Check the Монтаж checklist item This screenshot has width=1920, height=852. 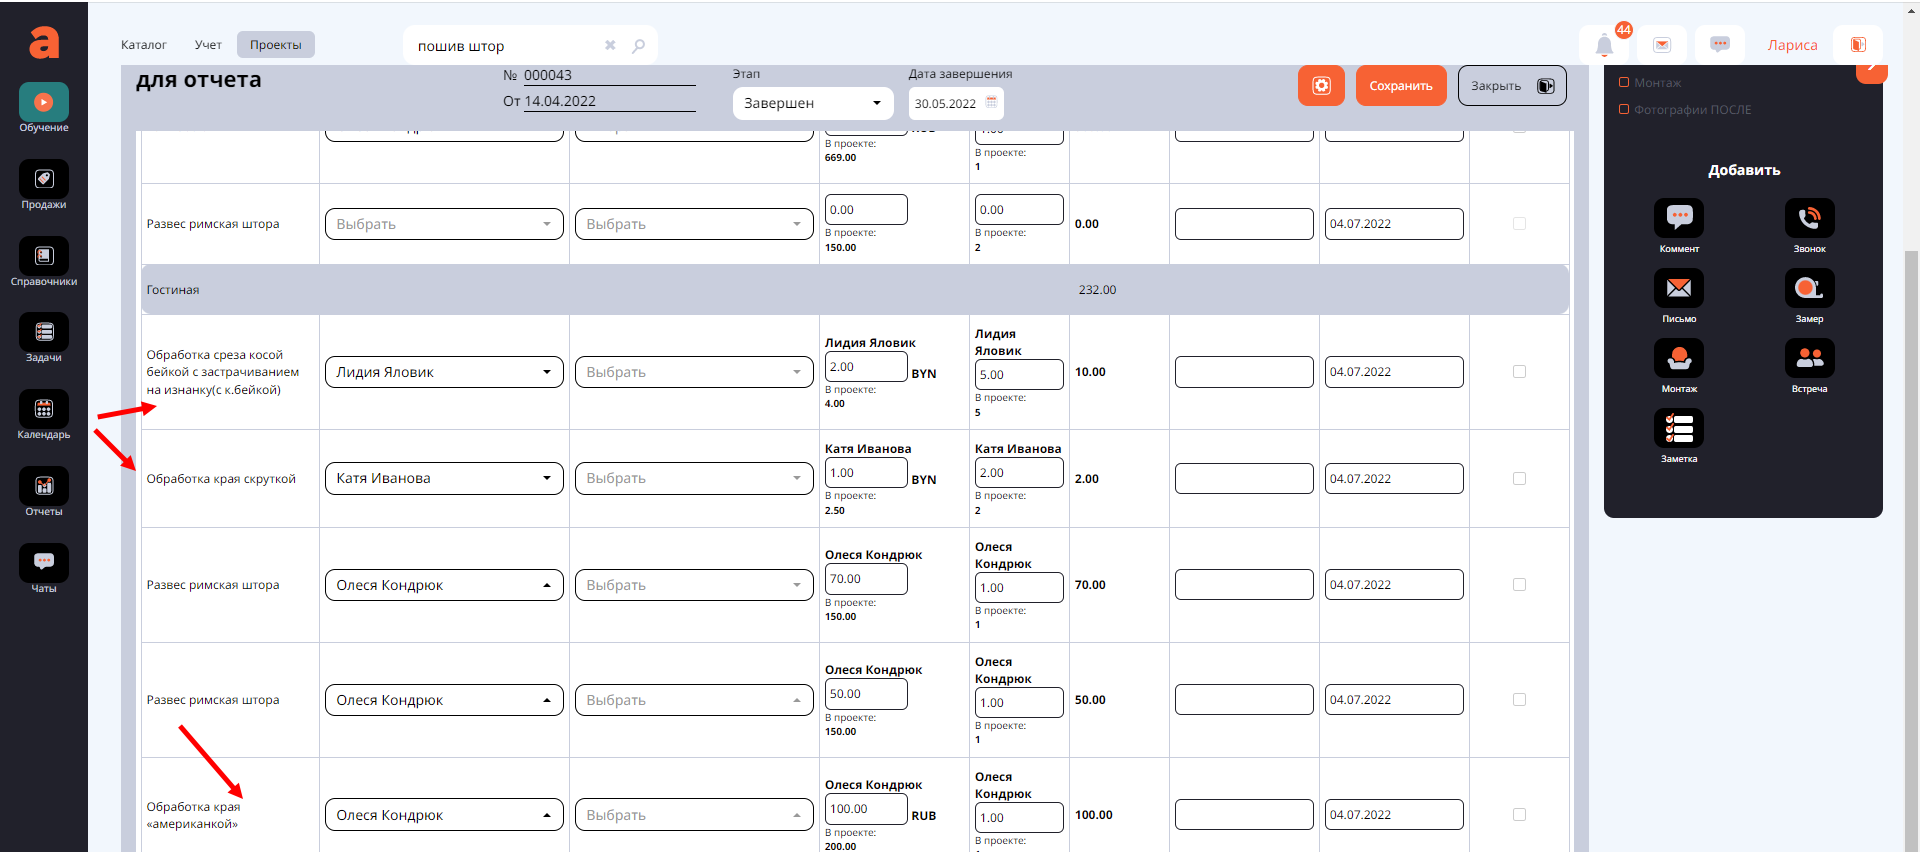click(1624, 83)
